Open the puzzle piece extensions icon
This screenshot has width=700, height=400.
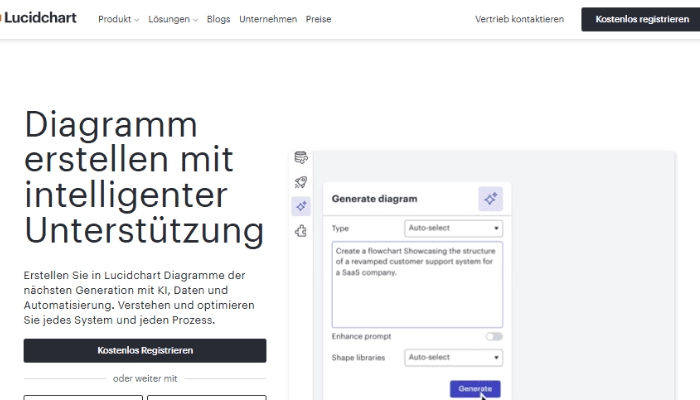pyautogui.click(x=301, y=231)
